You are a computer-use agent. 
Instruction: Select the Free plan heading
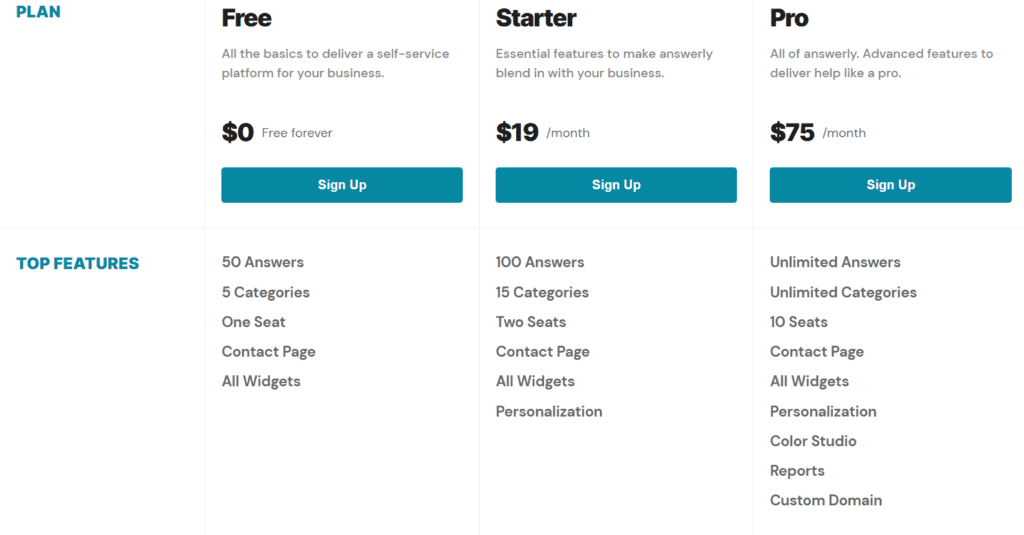[x=246, y=18]
